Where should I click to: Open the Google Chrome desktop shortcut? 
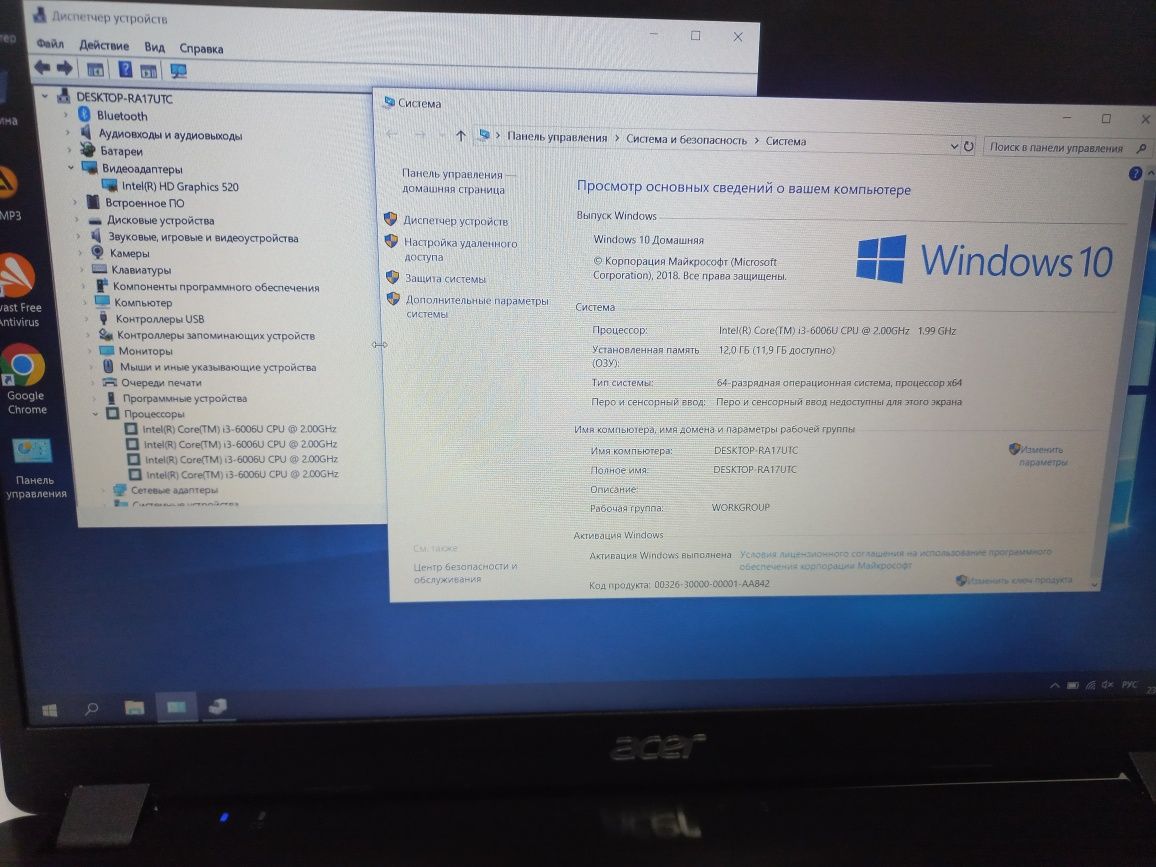click(23, 379)
